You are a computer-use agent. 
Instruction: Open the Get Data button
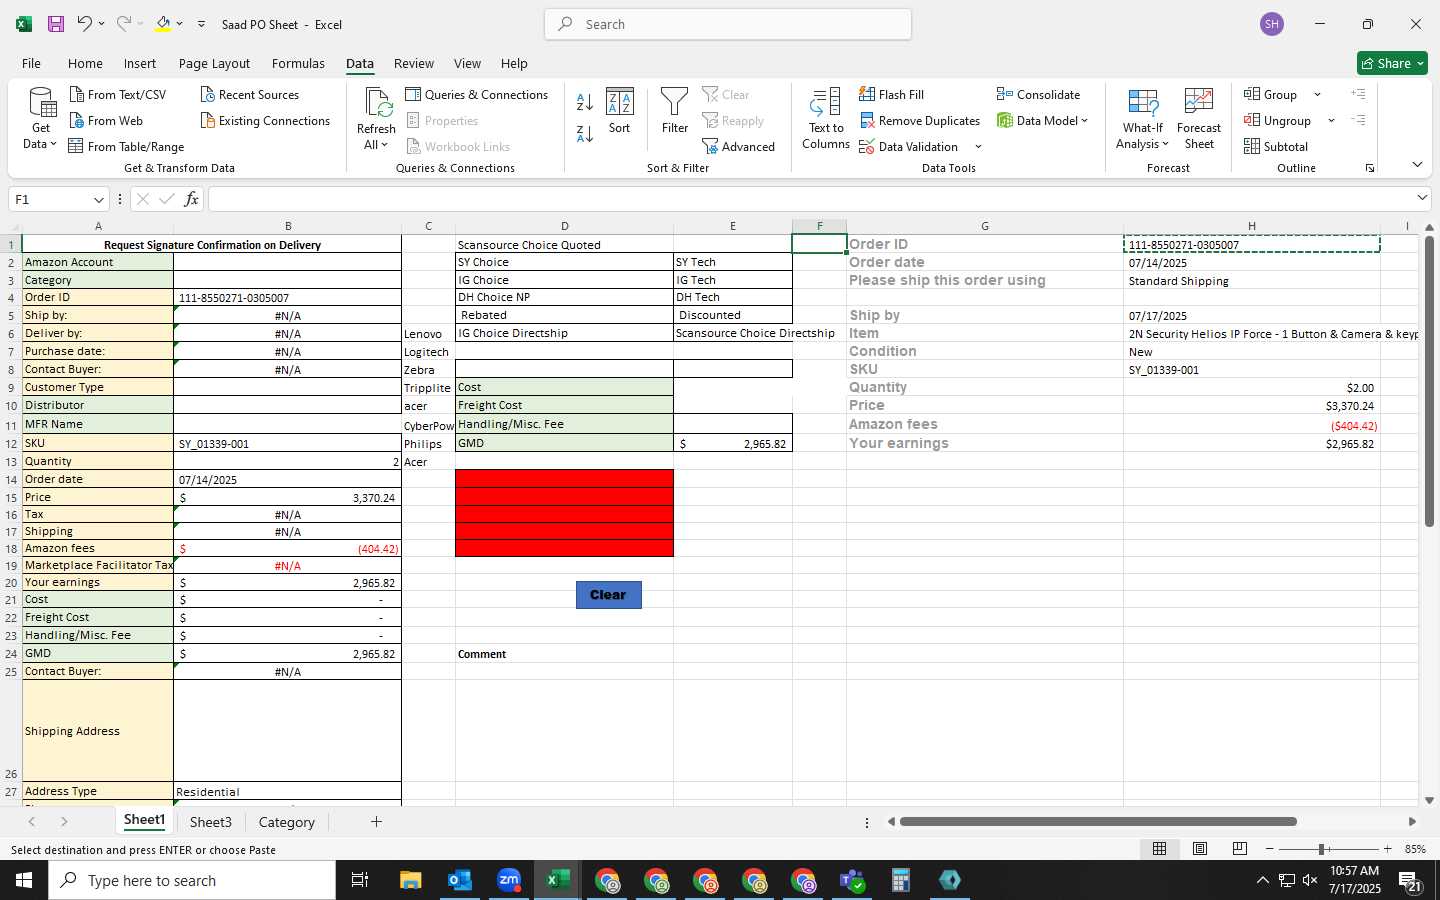click(x=41, y=119)
